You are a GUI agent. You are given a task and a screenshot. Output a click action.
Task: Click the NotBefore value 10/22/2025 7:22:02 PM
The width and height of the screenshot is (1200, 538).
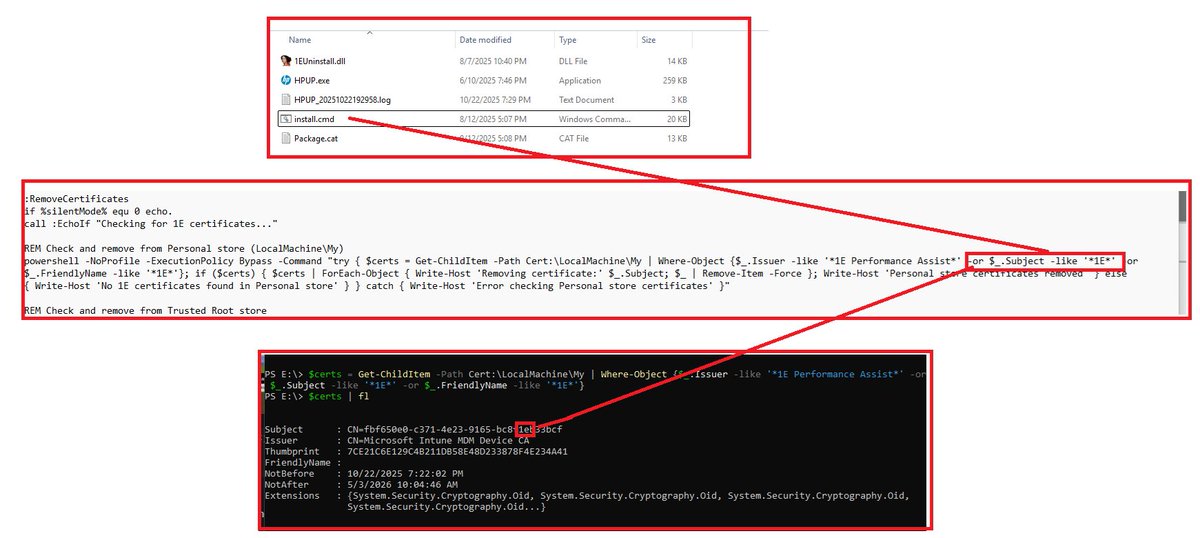coord(405,473)
